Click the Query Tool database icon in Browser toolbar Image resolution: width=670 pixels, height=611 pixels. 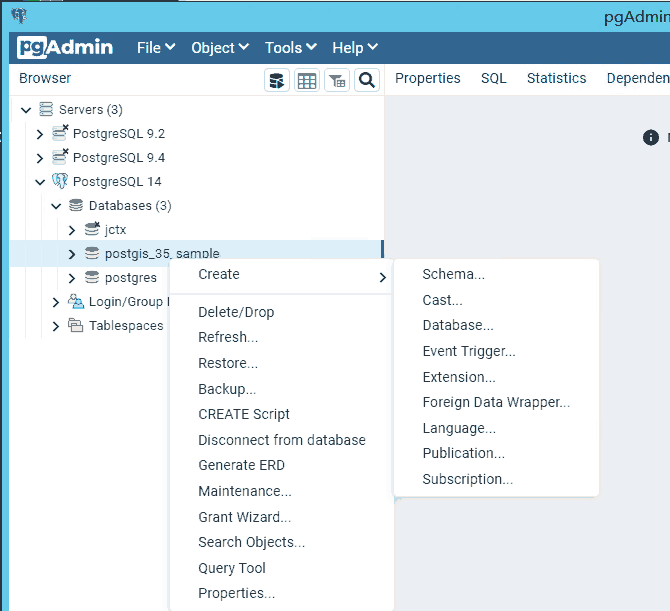pos(277,80)
